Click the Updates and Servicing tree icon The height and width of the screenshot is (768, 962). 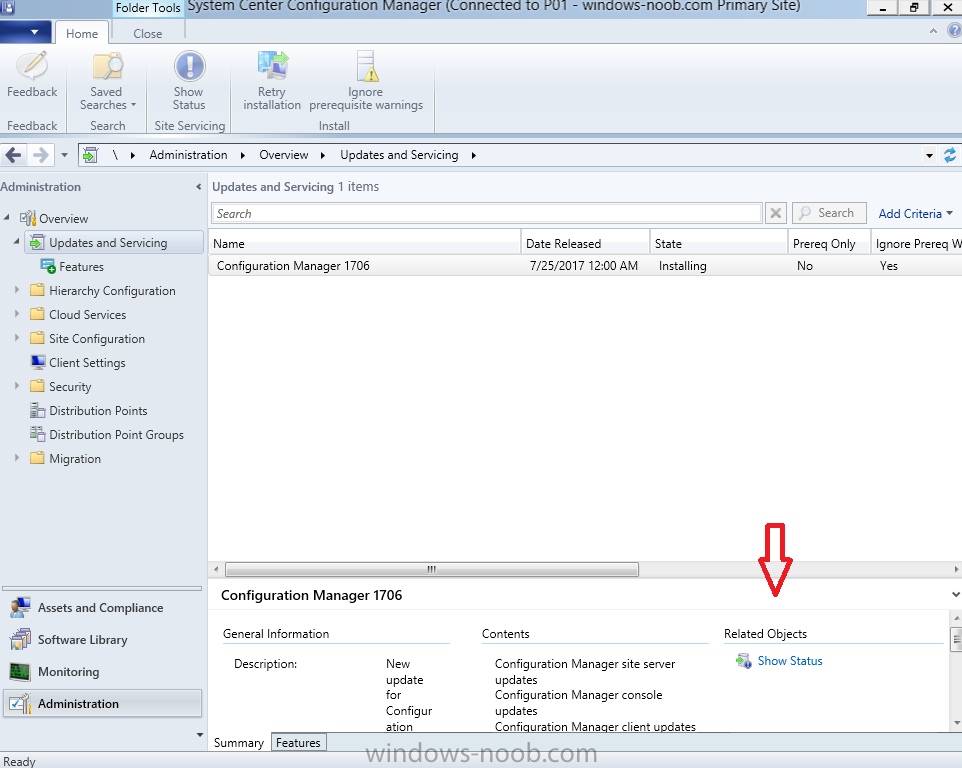(37, 242)
